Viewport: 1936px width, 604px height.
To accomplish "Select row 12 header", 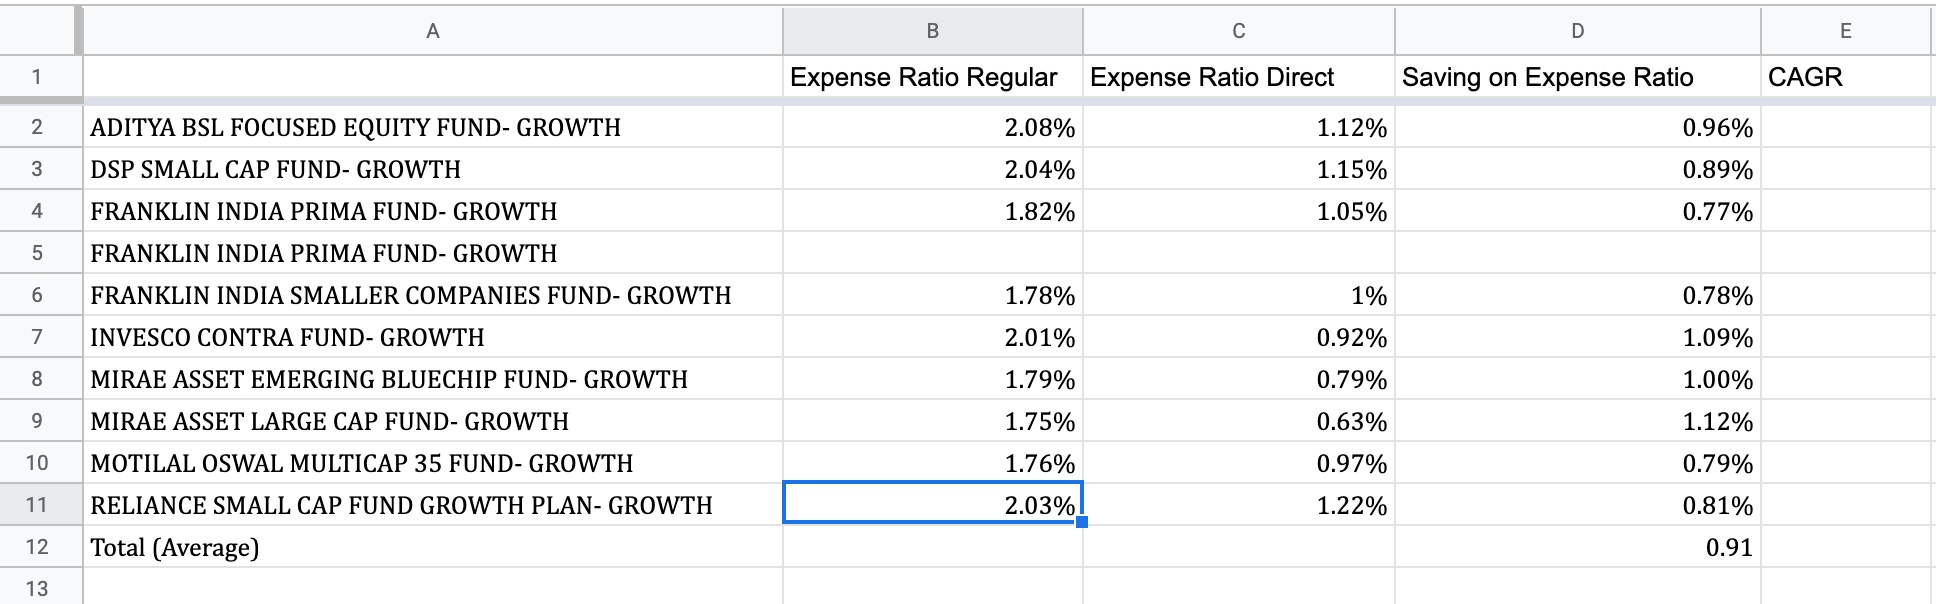I will tap(37, 547).
